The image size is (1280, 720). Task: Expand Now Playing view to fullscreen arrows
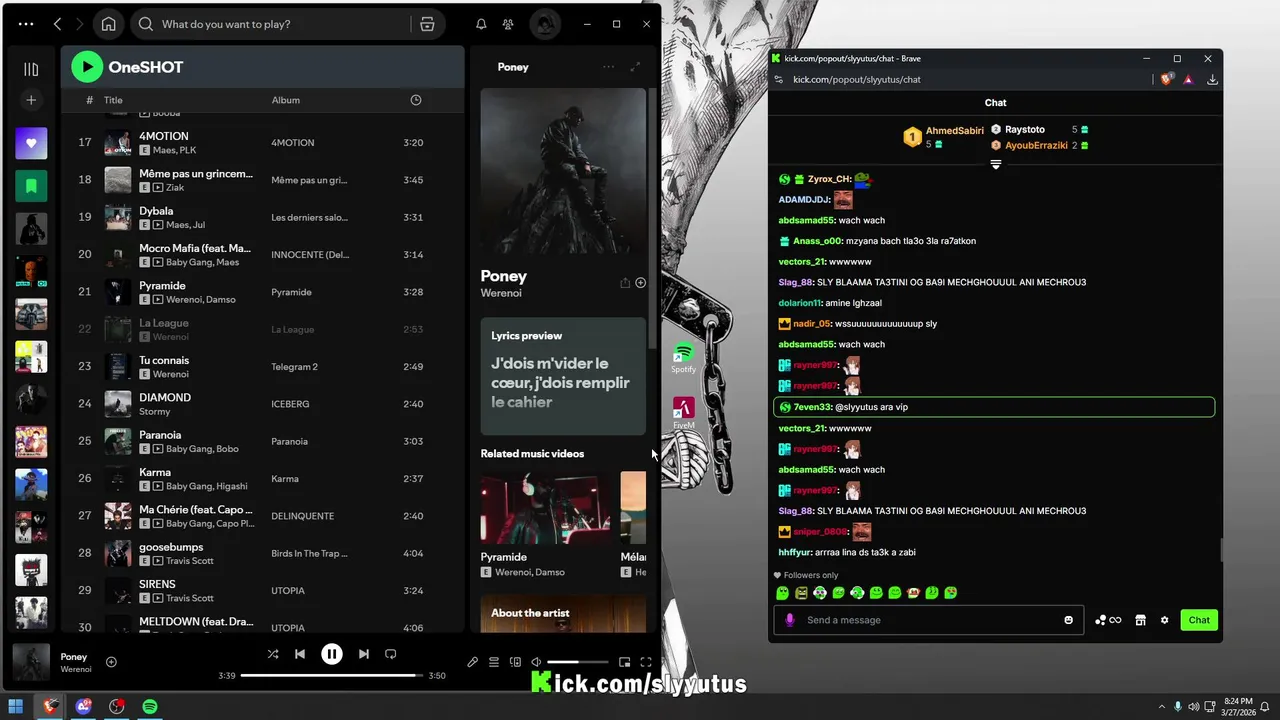tap(635, 67)
